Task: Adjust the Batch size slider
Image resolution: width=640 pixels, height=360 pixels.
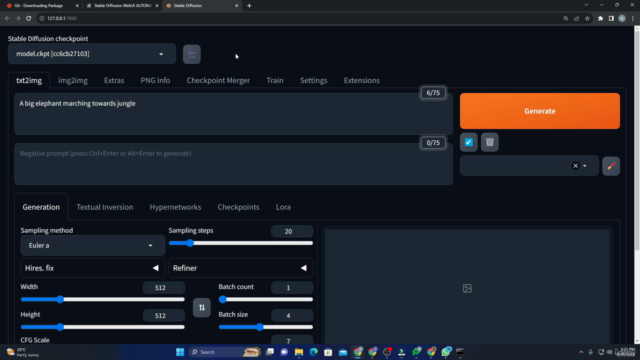Action: click(x=266, y=327)
